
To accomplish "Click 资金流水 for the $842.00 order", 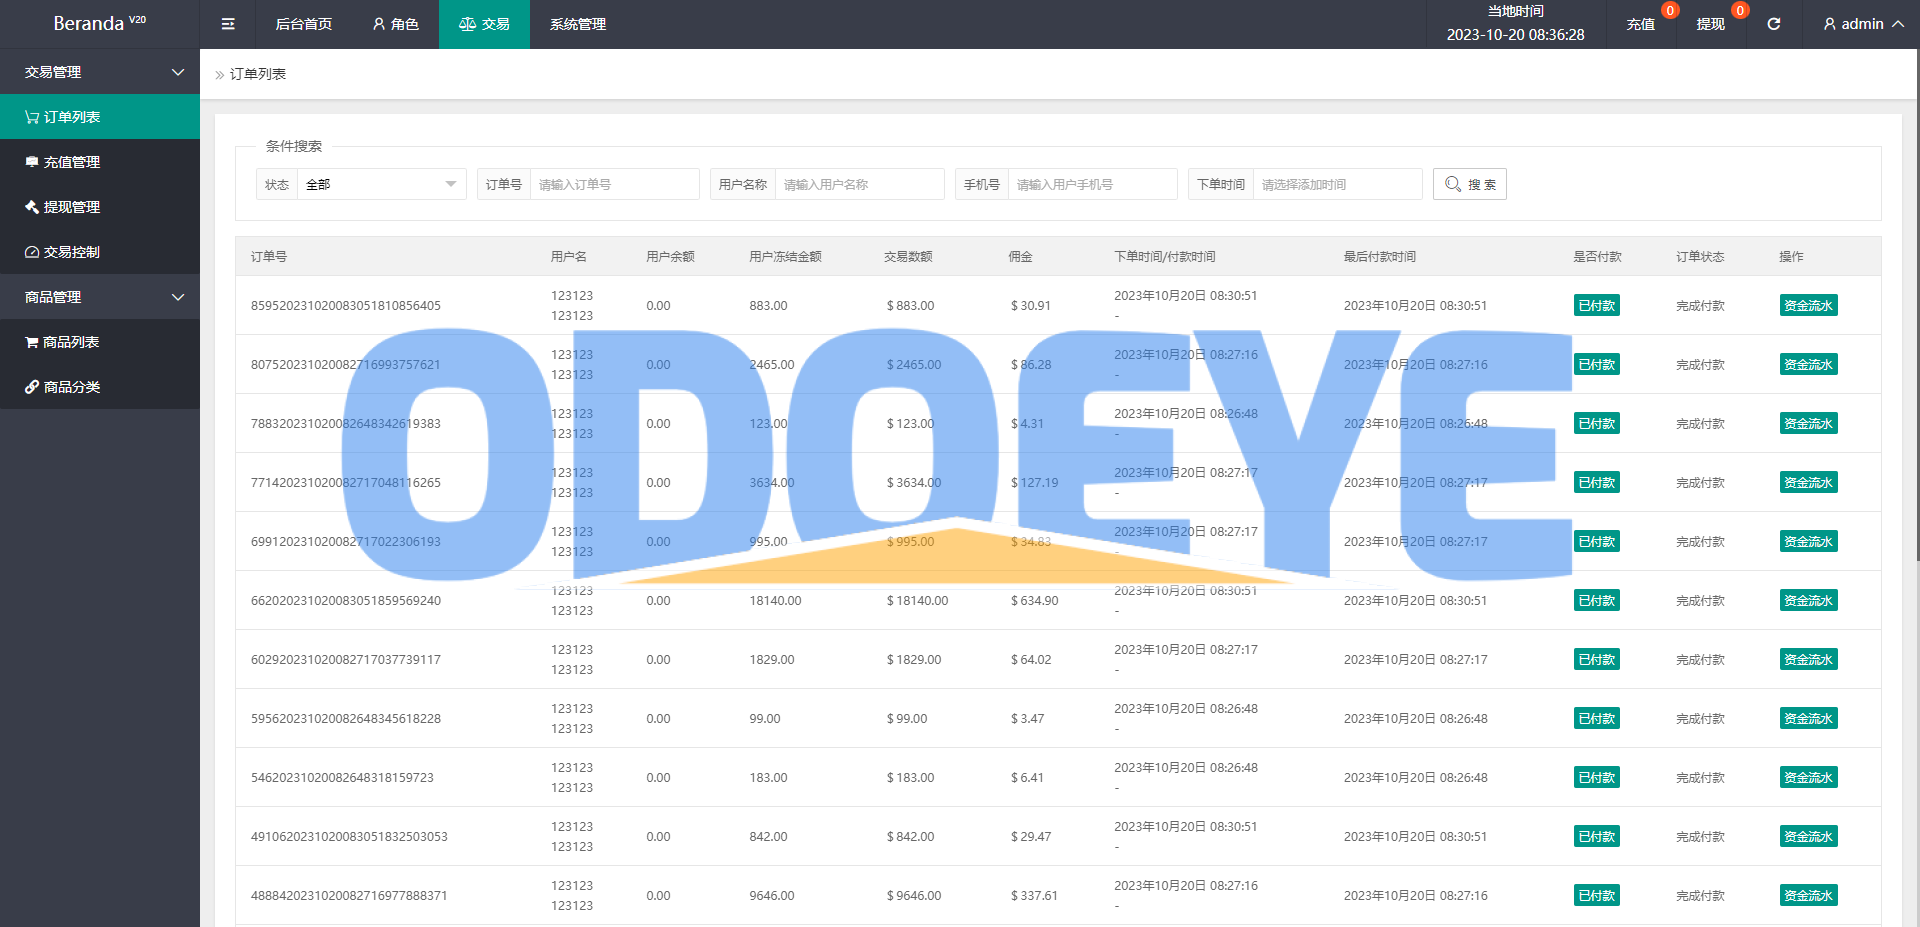I will pyautogui.click(x=1808, y=837).
